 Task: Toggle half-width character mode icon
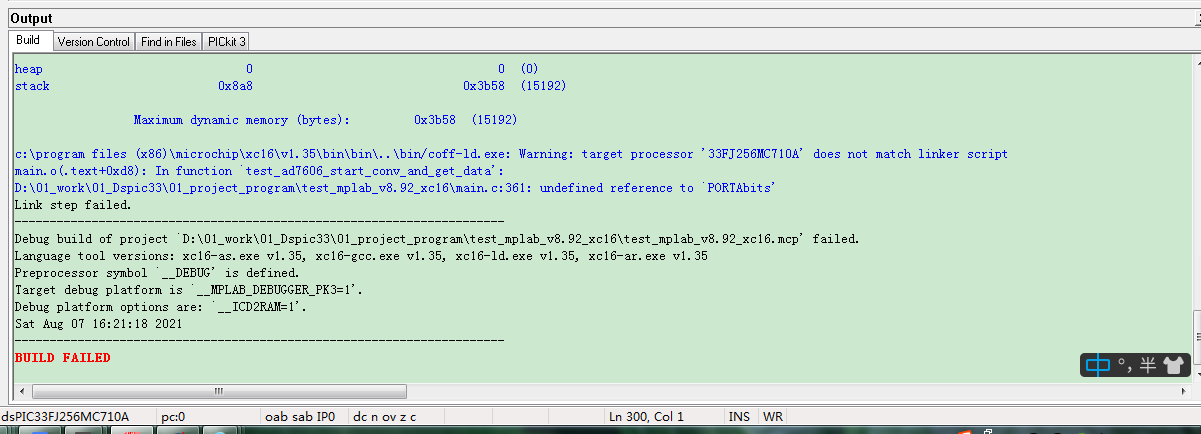[x=1146, y=365]
